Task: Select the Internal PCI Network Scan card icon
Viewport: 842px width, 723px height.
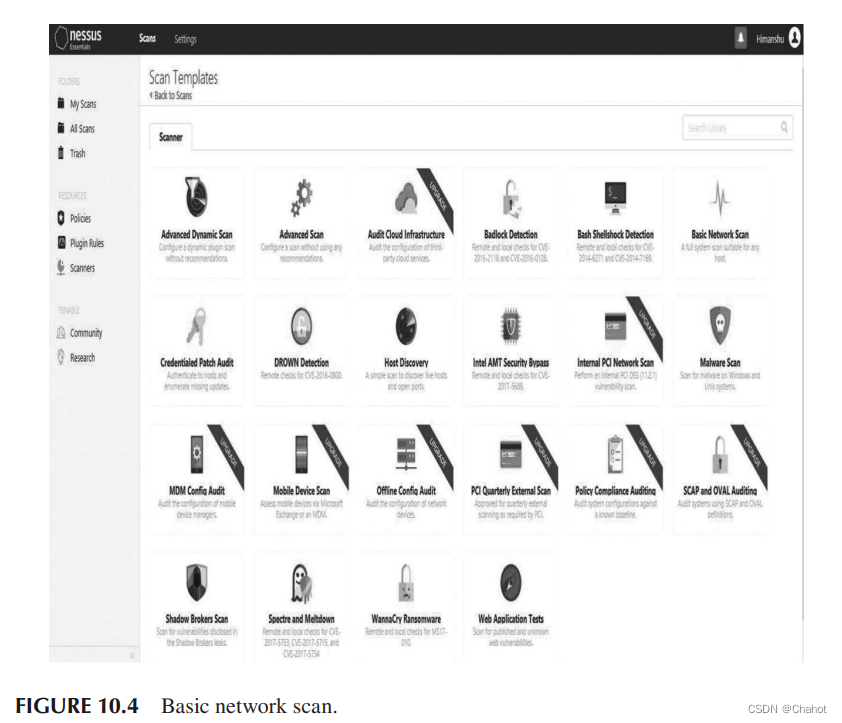Action: point(615,326)
